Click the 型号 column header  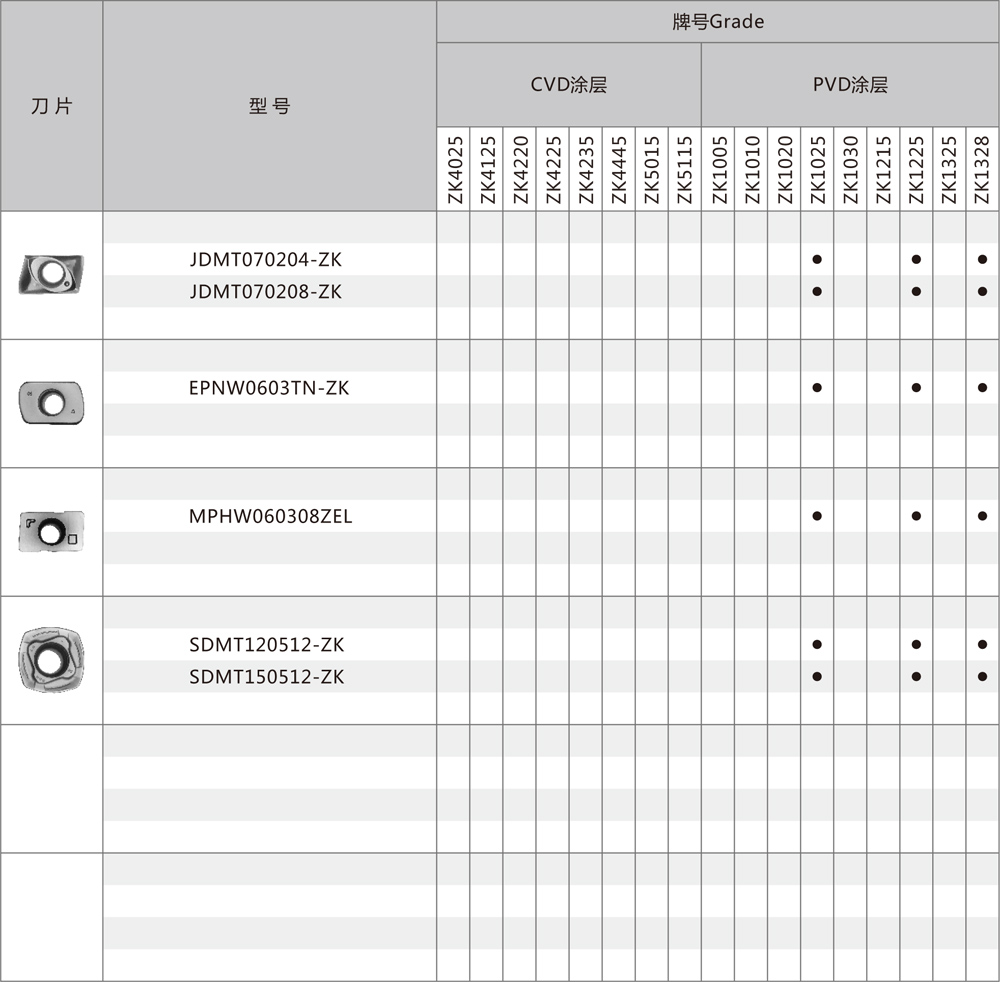pyautogui.click(x=269, y=106)
